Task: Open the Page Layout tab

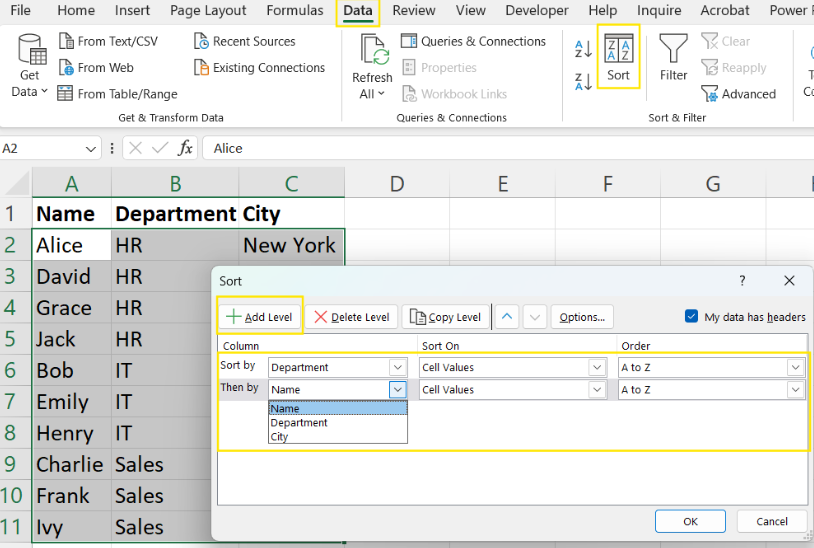Action: pos(208,11)
